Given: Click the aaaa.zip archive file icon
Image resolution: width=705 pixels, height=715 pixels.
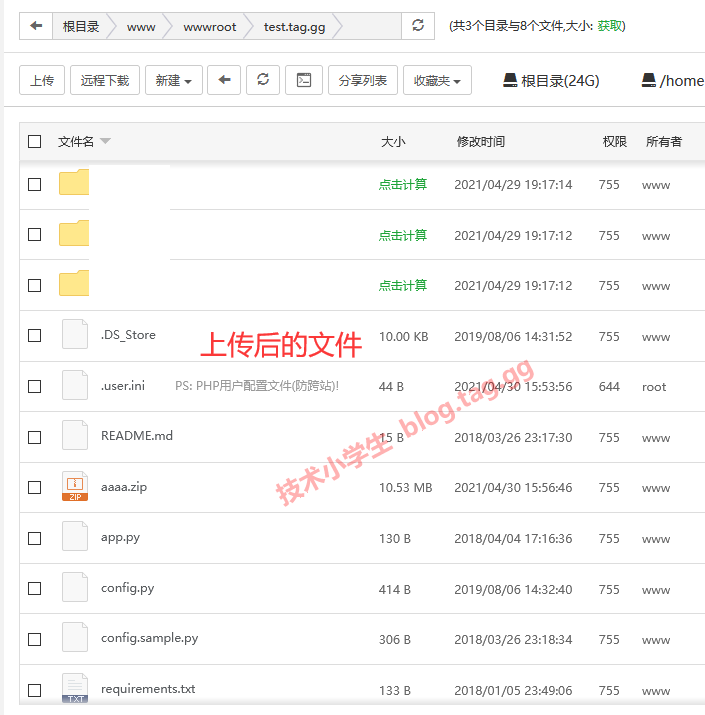Looking at the screenshot, I should (x=75, y=487).
